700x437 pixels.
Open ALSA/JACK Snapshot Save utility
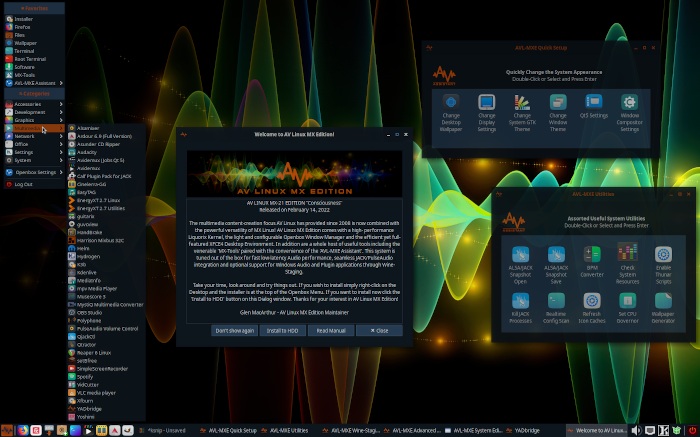(556, 262)
